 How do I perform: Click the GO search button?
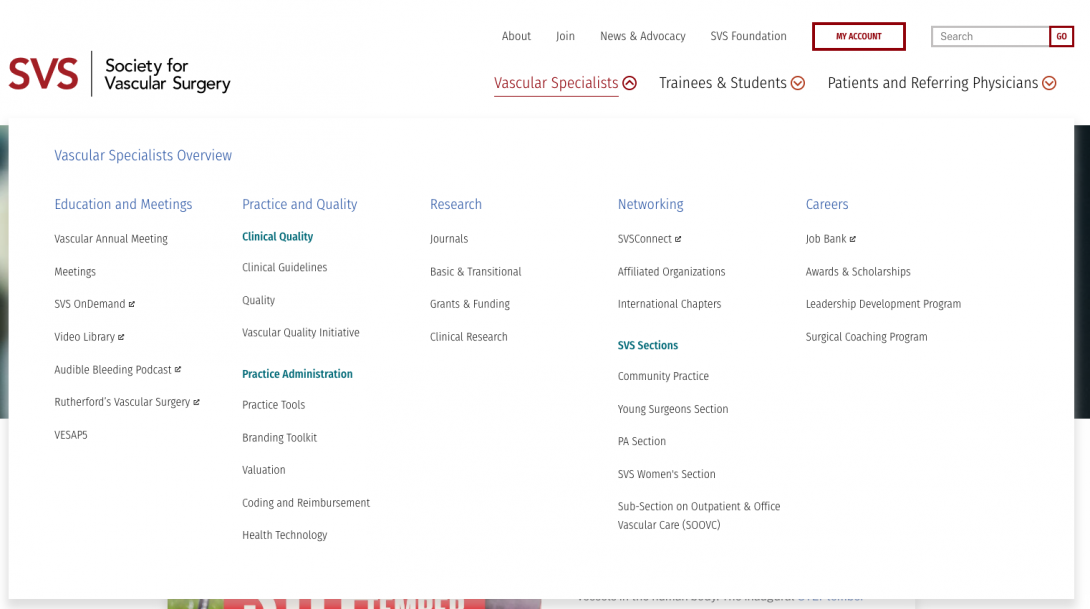point(1061,36)
